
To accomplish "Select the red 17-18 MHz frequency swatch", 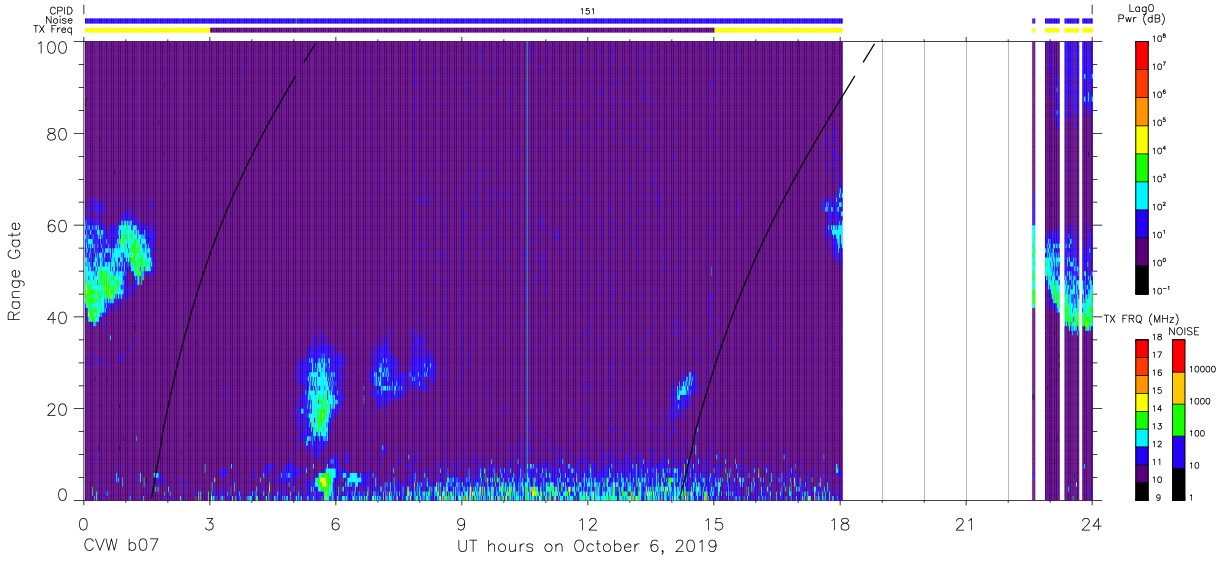I will click(x=1141, y=347).
